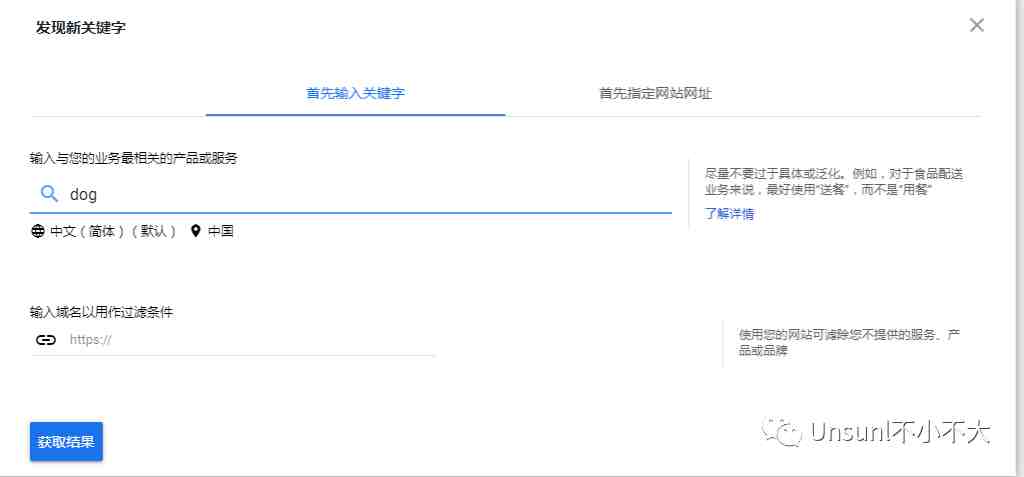The image size is (1024, 477).
Task: Open the 中文(简体)(默认) language selector
Action: pos(113,231)
